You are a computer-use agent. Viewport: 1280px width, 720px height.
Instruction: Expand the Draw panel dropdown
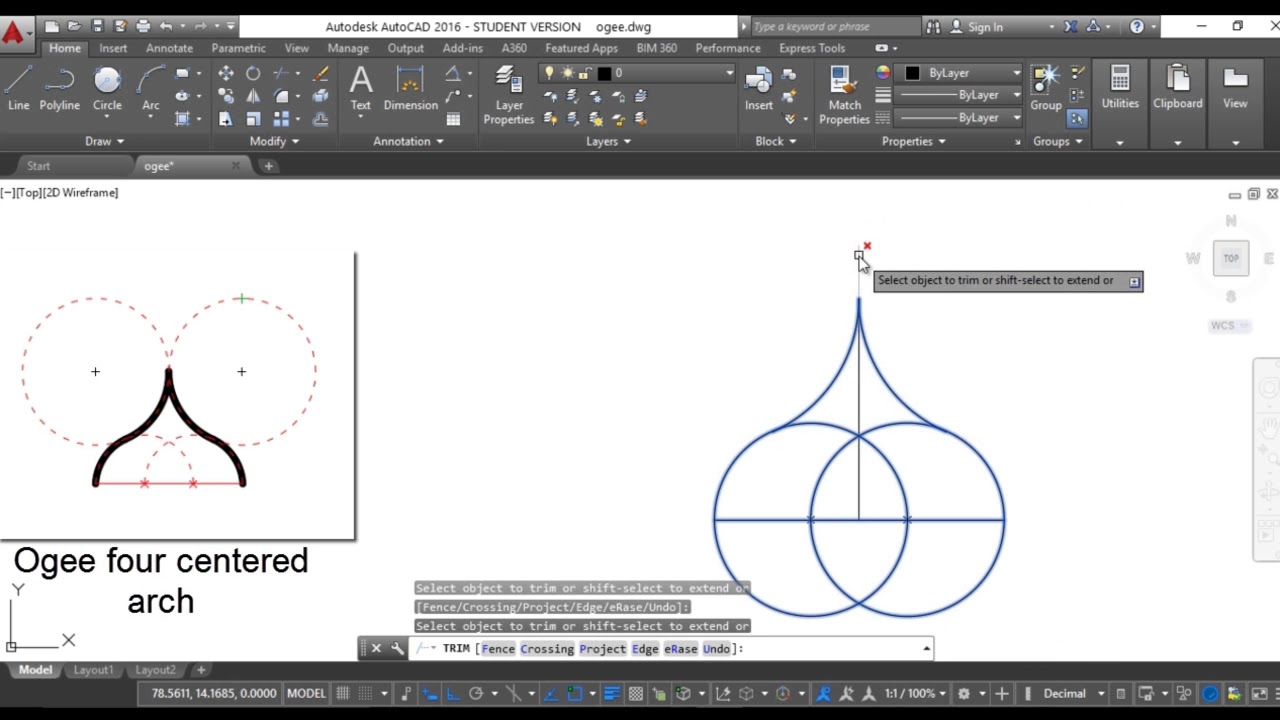pos(104,141)
